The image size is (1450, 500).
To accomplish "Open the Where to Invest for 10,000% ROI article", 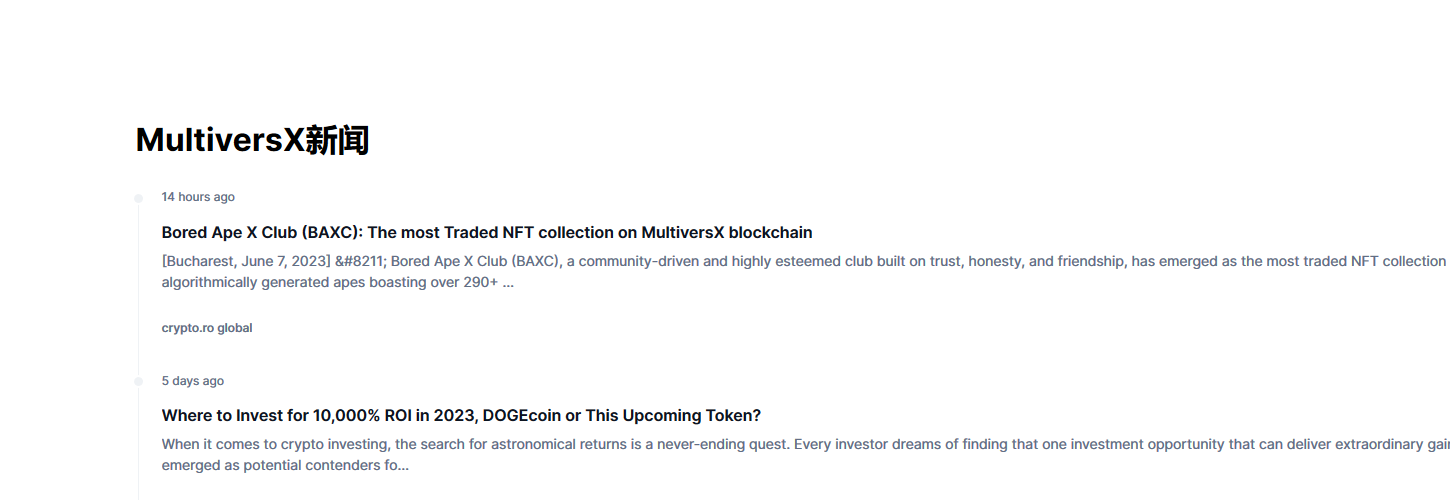I will point(461,415).
